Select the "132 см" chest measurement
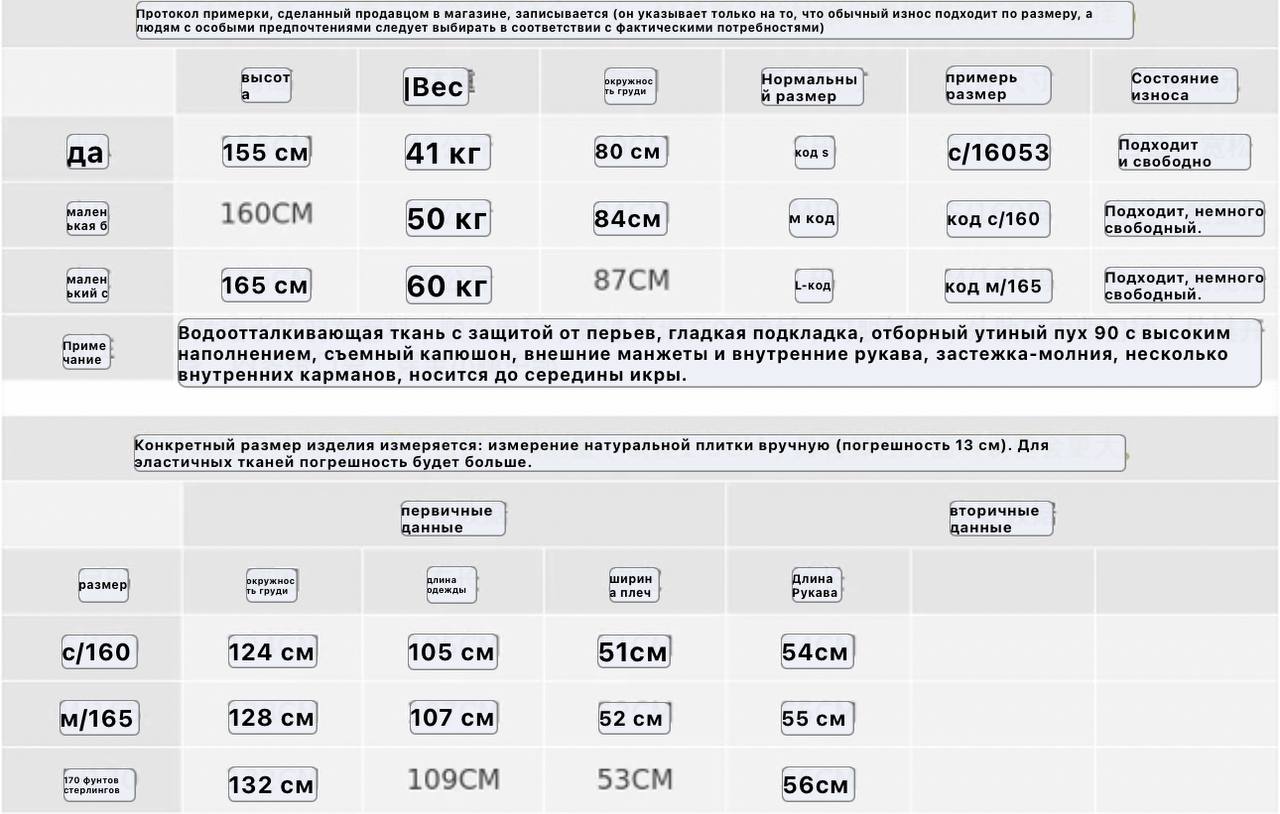 272,785
